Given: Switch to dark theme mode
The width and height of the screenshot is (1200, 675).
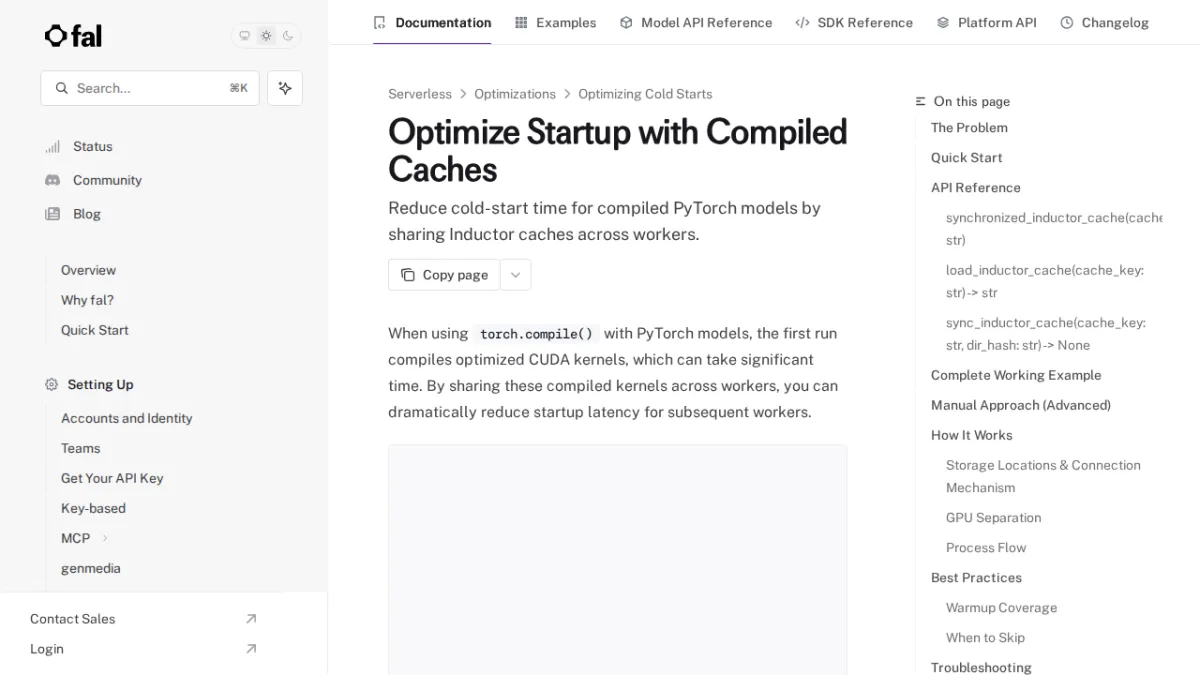Looking at the screenshot, I should (288, 36).
